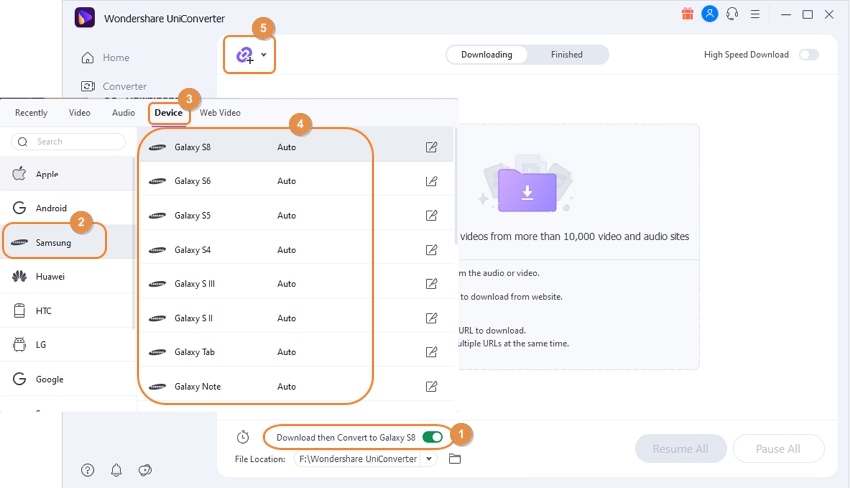Switch to the Web Video tab
This screenshot has height=488, width=850.
pos(220,113)
